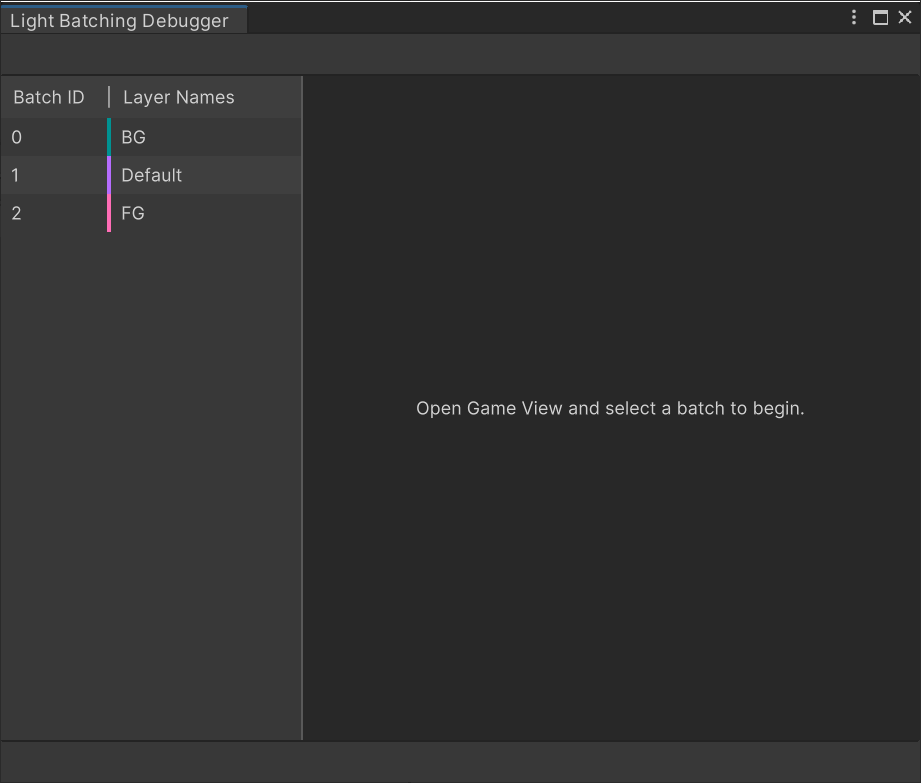Open the Light Batching Debugger window menu

853,17
